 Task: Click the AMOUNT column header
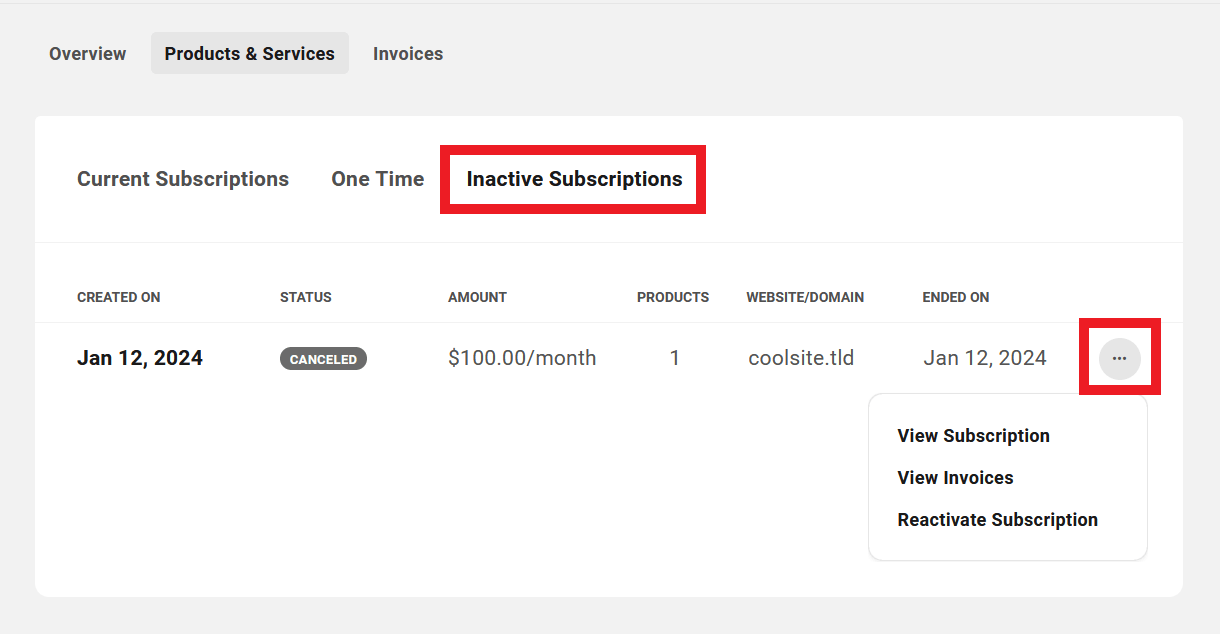(x=477, y=297)
